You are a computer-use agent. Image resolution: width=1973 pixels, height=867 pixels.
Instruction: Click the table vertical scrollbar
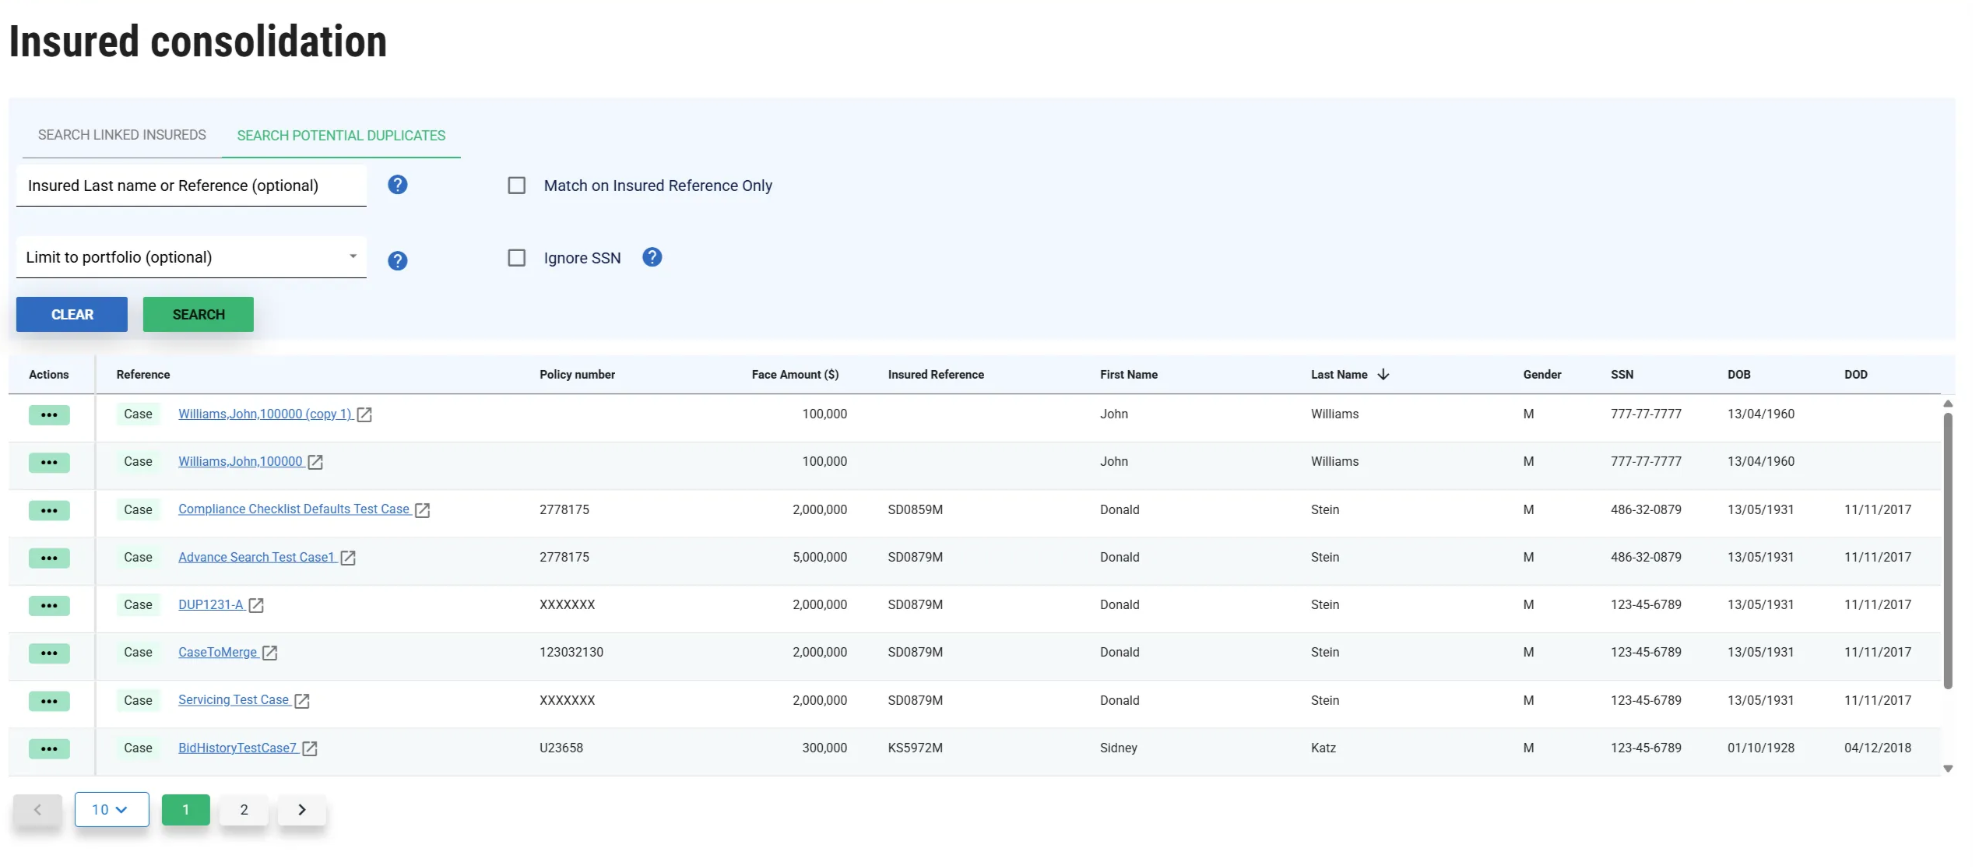coord(1947,550)
